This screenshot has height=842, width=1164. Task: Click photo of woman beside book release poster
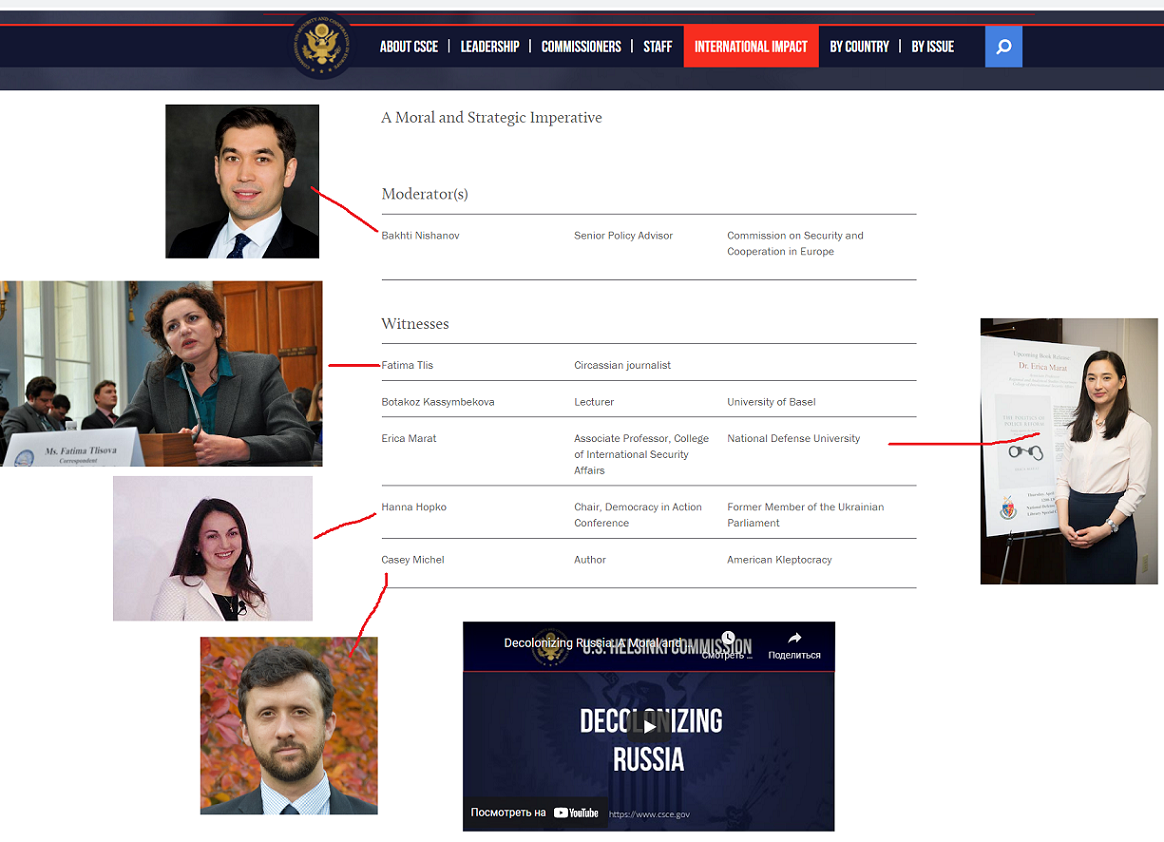tap(1068, 451)
